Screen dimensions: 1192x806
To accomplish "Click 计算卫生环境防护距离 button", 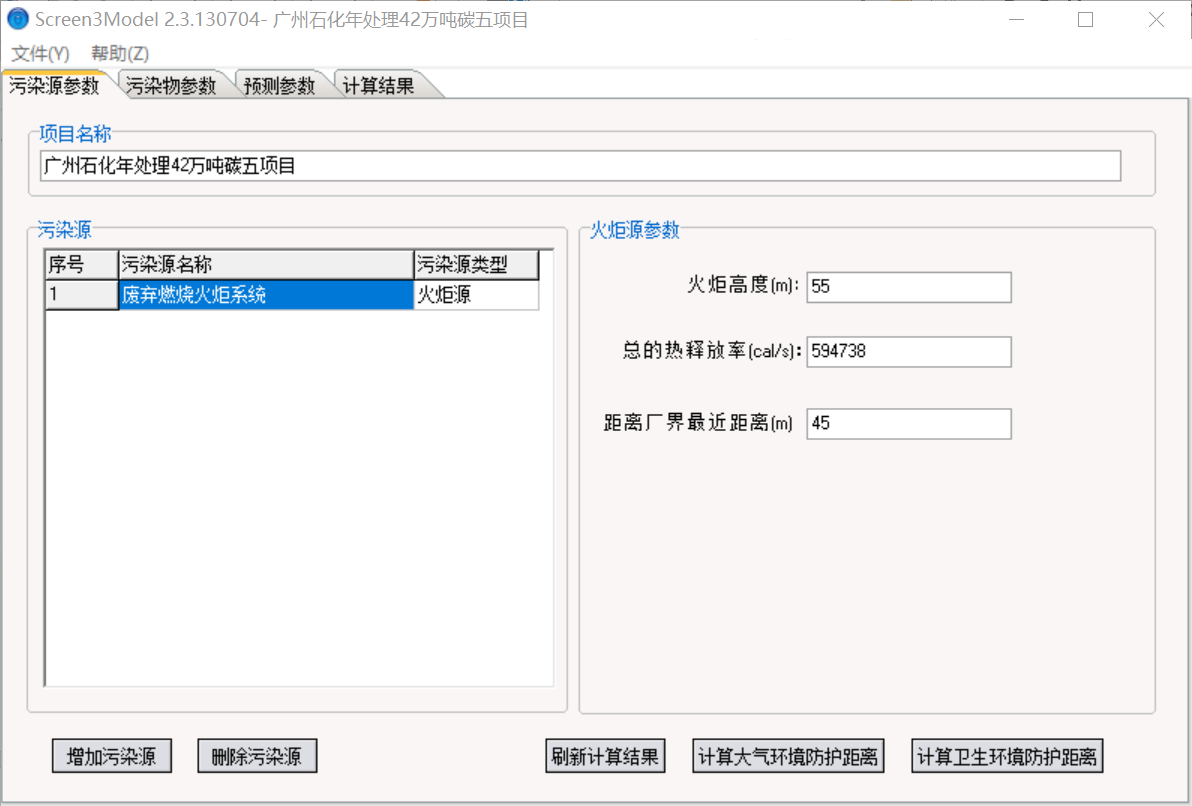I will point(1007,756).
